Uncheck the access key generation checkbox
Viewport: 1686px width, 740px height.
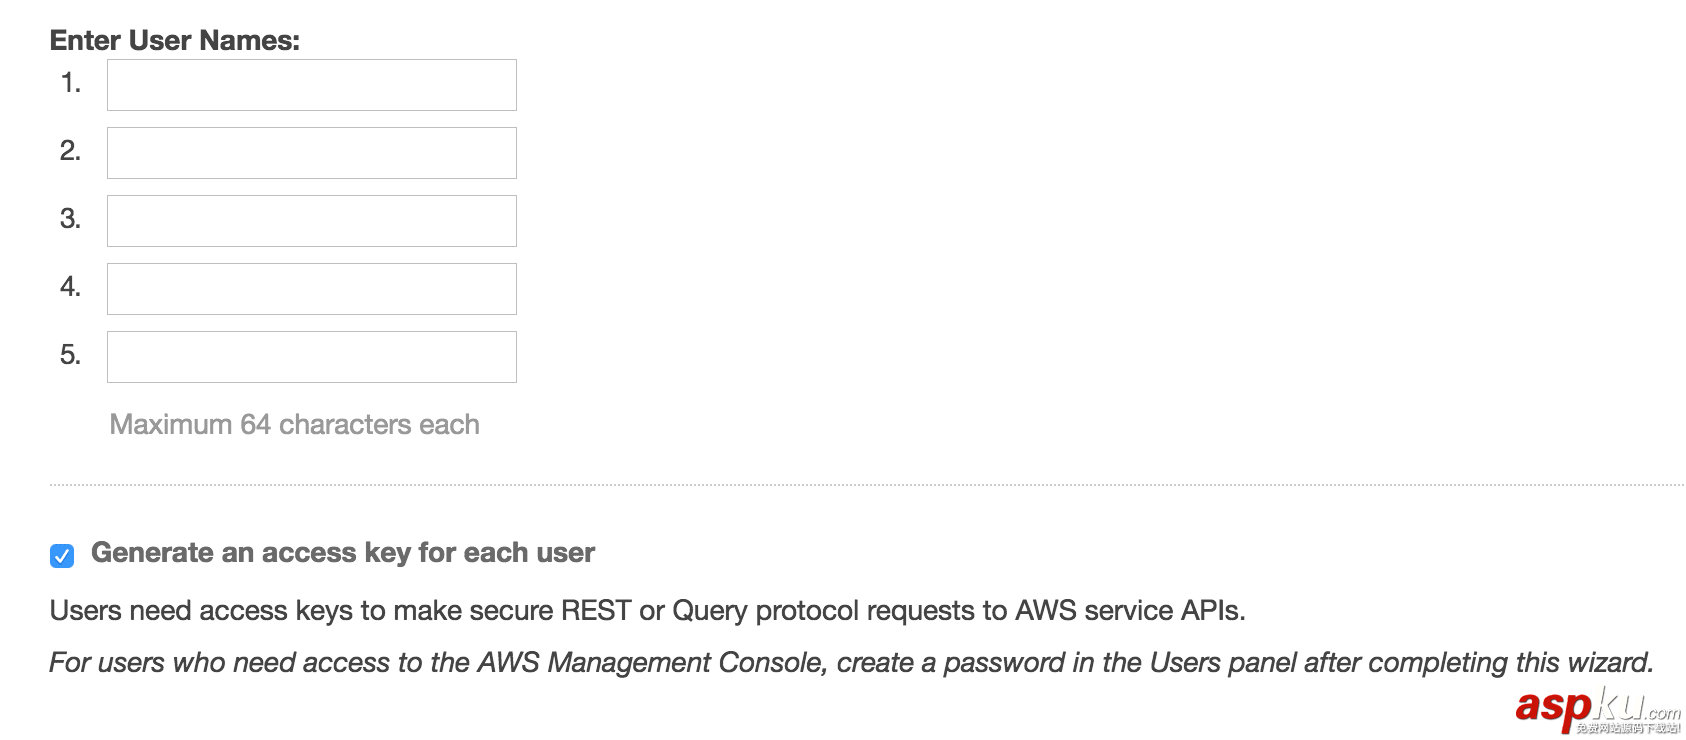[x=62, y=556]
